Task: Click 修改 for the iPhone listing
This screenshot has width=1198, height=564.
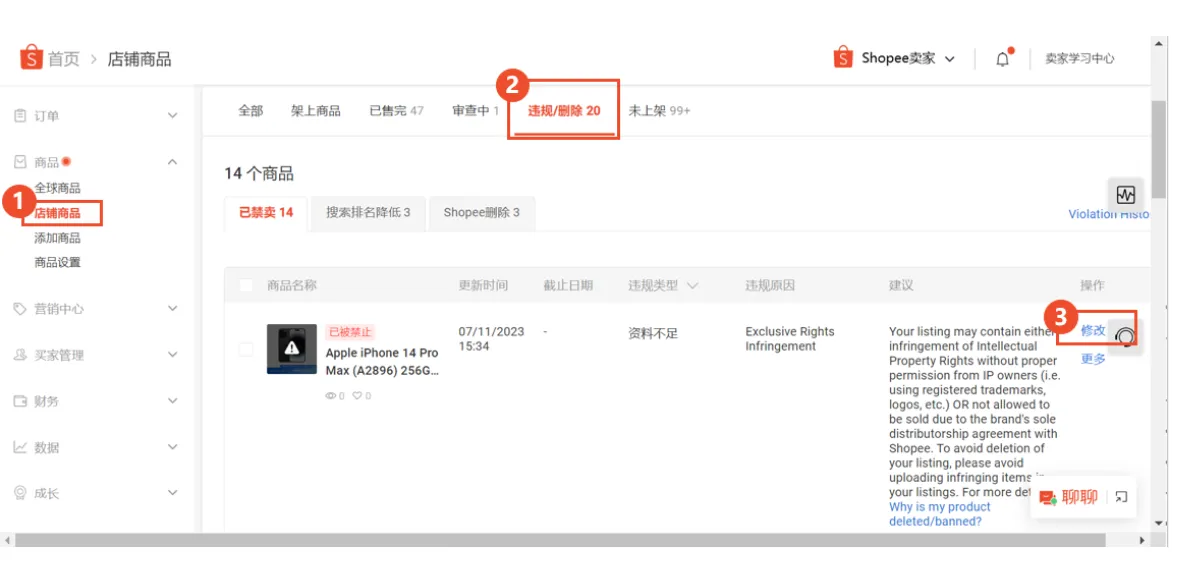Action: coord(1093,330)
